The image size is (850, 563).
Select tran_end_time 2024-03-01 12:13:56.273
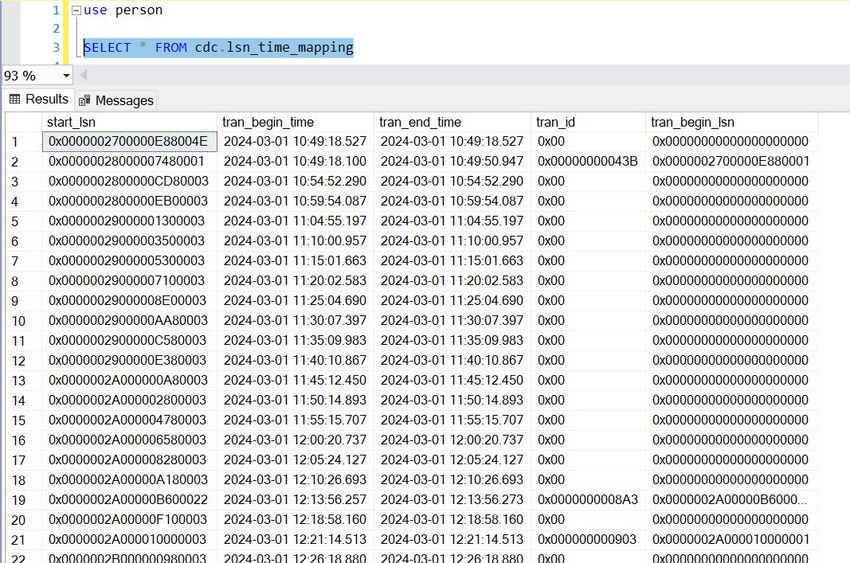coord(452,500)
